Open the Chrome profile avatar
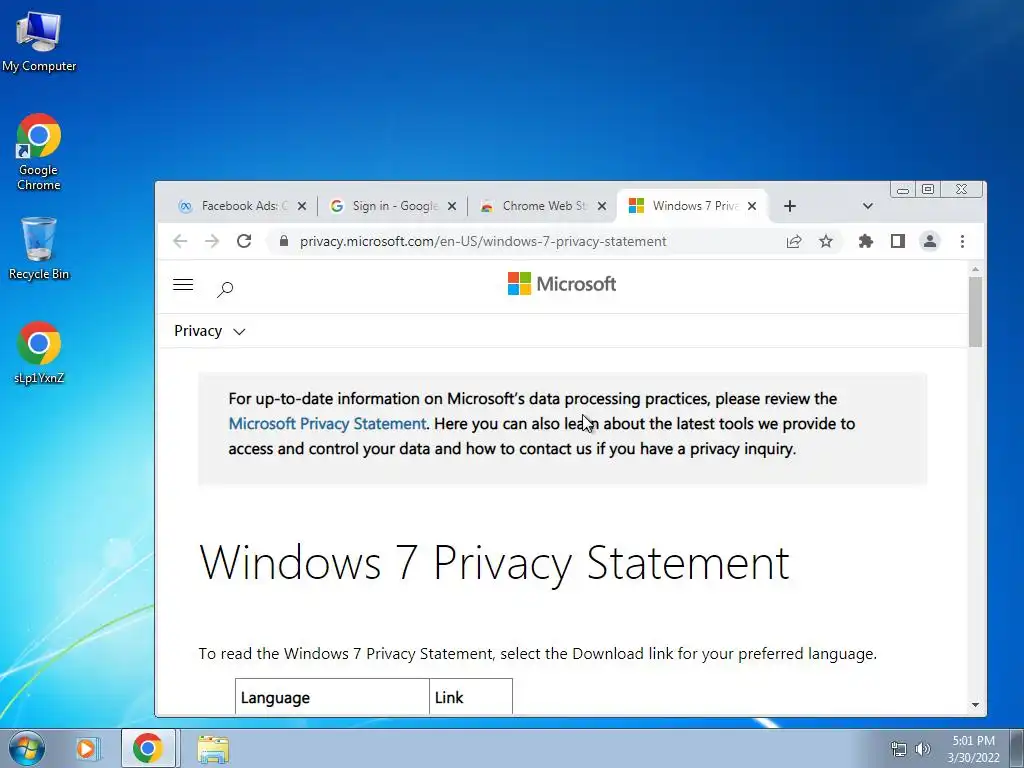The image size is (1024, 768). click(930, 242)
